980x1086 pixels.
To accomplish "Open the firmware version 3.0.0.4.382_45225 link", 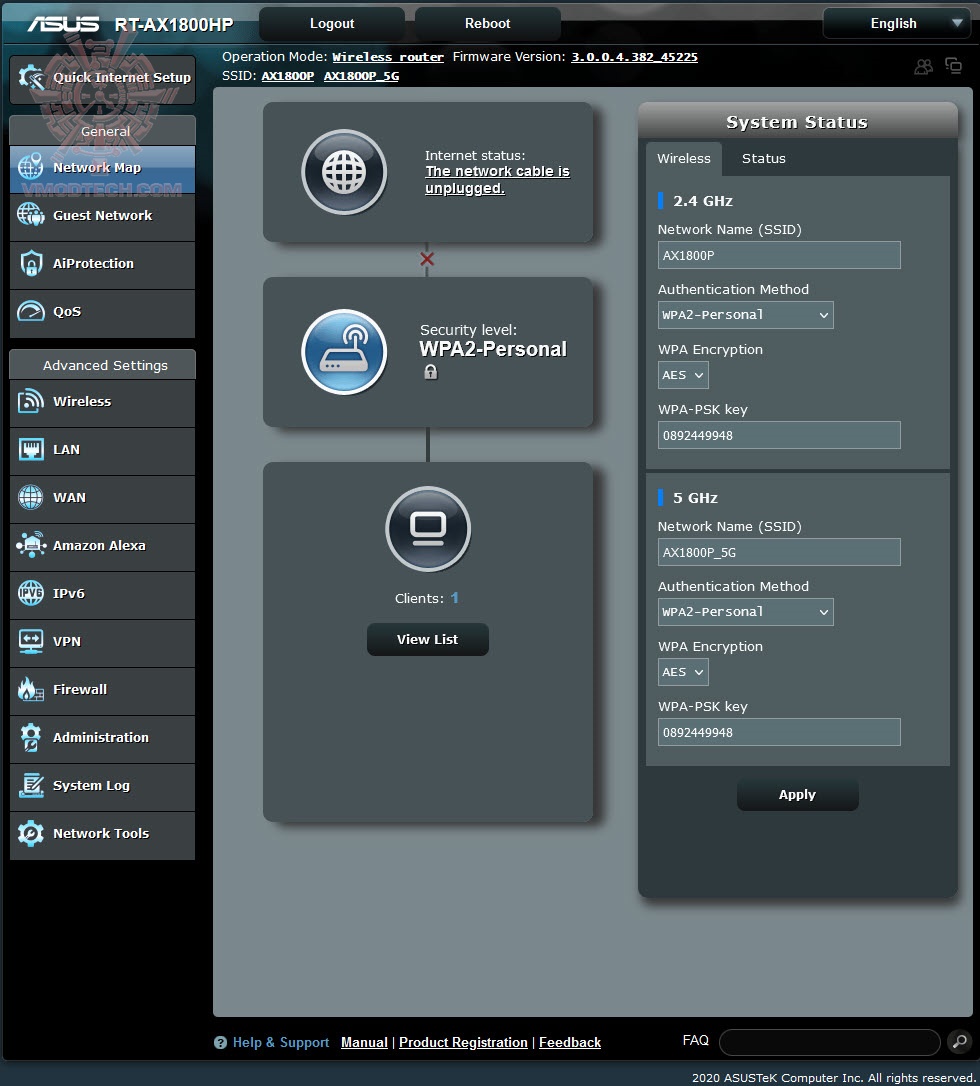I will (x=634, y=57).
